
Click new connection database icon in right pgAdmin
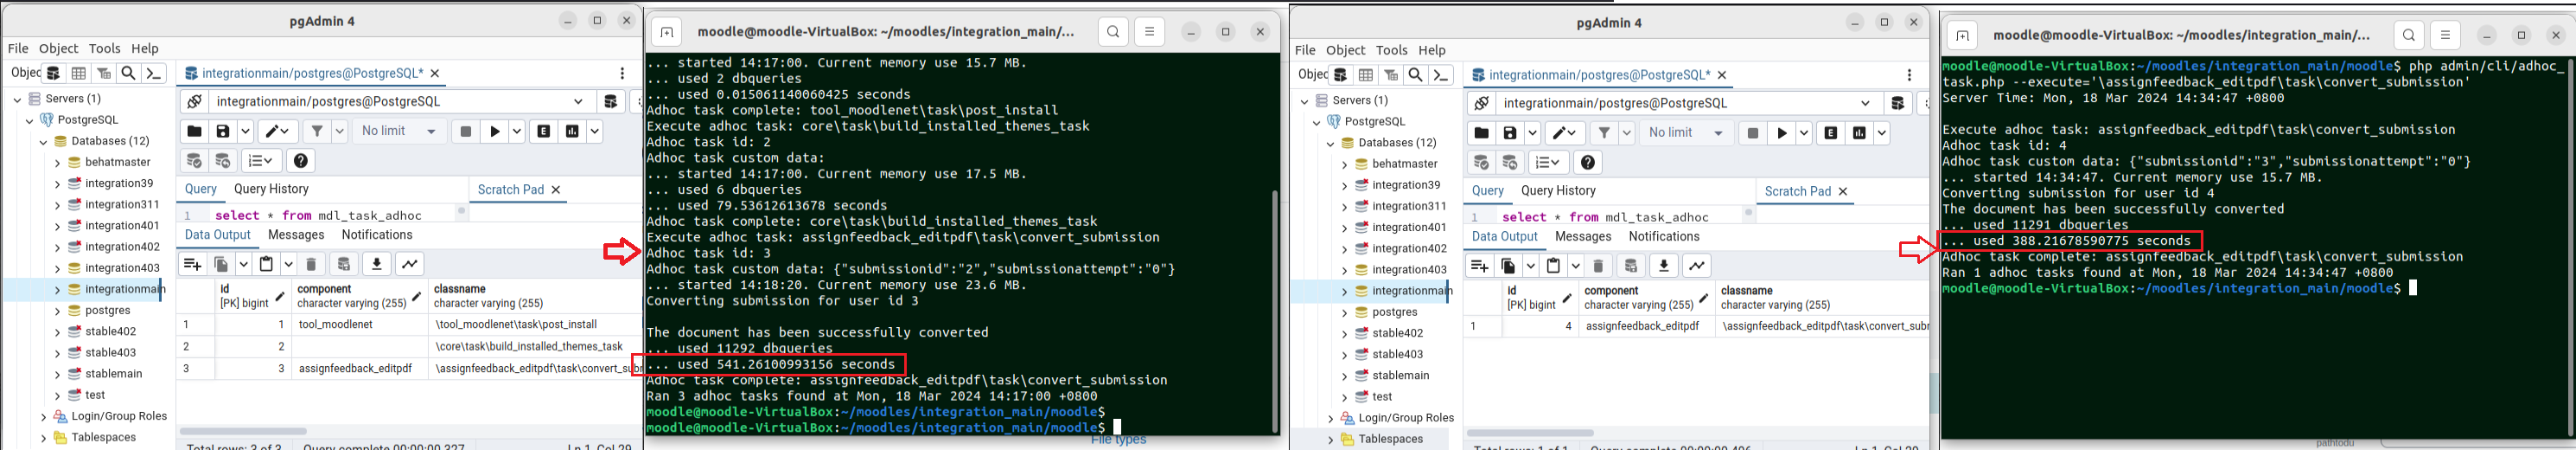tap(1898, 103)
